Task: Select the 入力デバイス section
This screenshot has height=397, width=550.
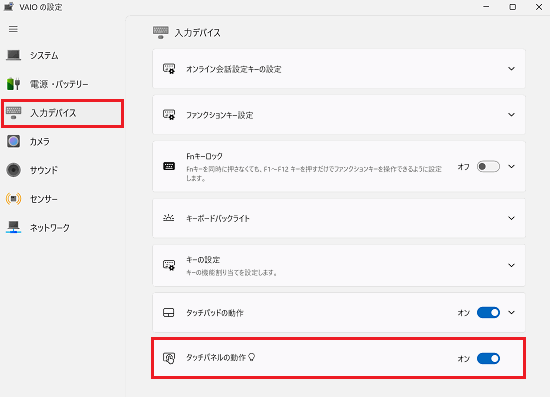Action: coord(62,113)
